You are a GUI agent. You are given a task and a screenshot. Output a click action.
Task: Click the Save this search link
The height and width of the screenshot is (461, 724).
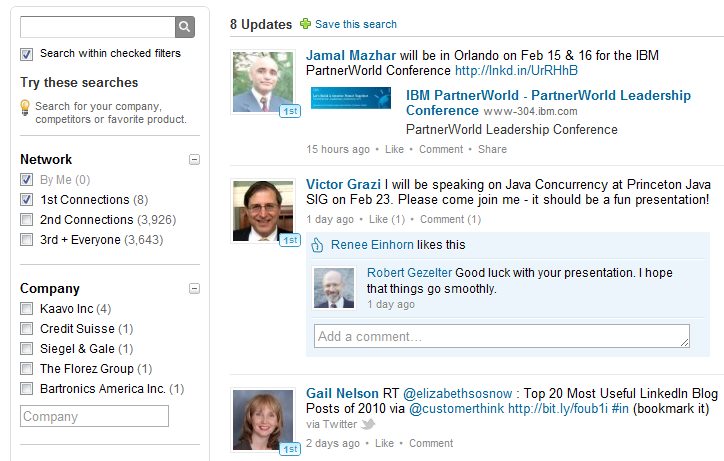click(355, 24)
